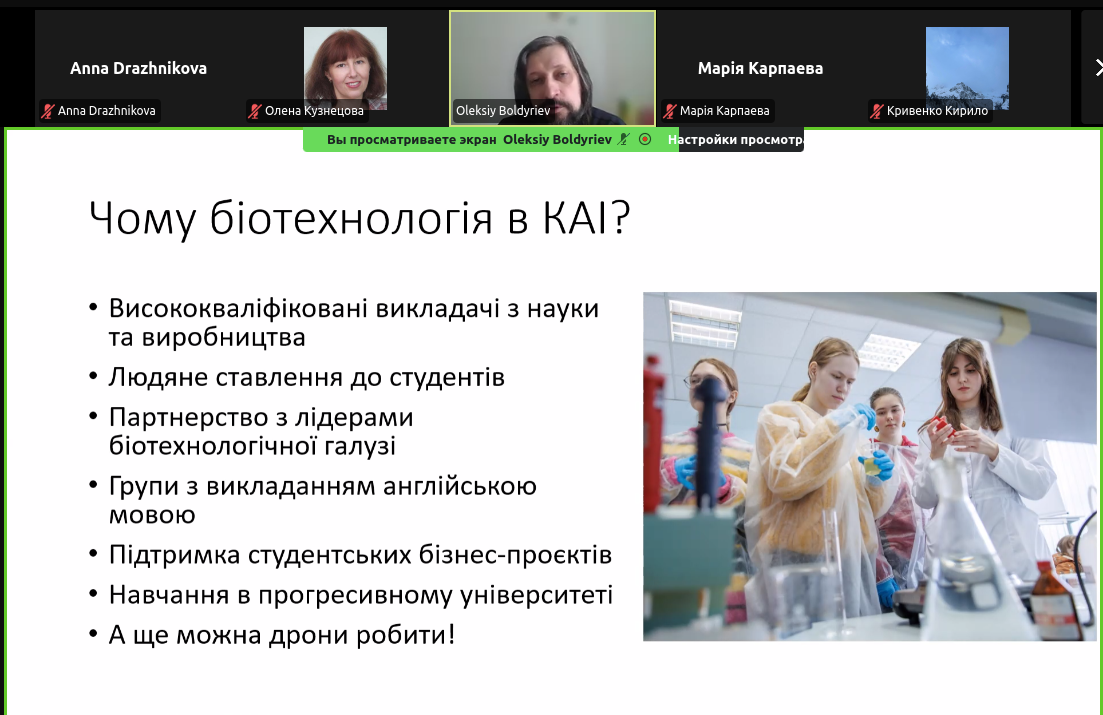Click the Oleksiy Boldyriev name label
The height and width of the screenshot is (715, 1103).
pos(503,110)
